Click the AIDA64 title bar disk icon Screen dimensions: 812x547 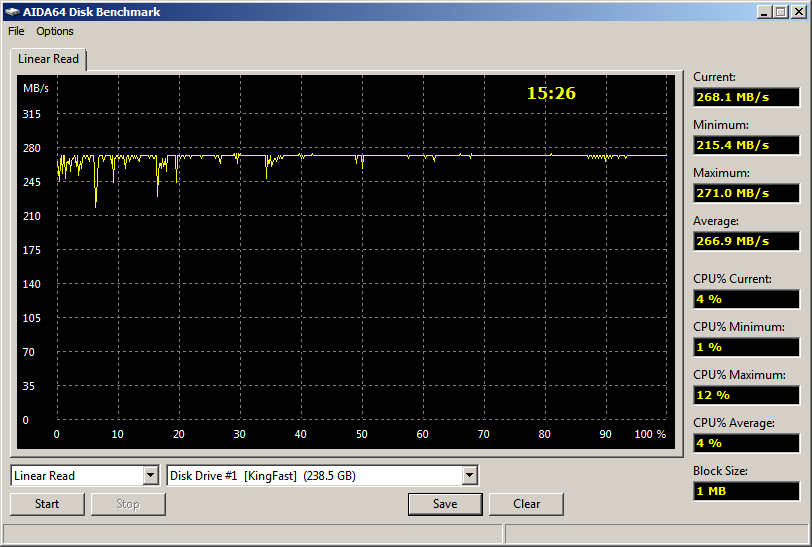12,12
